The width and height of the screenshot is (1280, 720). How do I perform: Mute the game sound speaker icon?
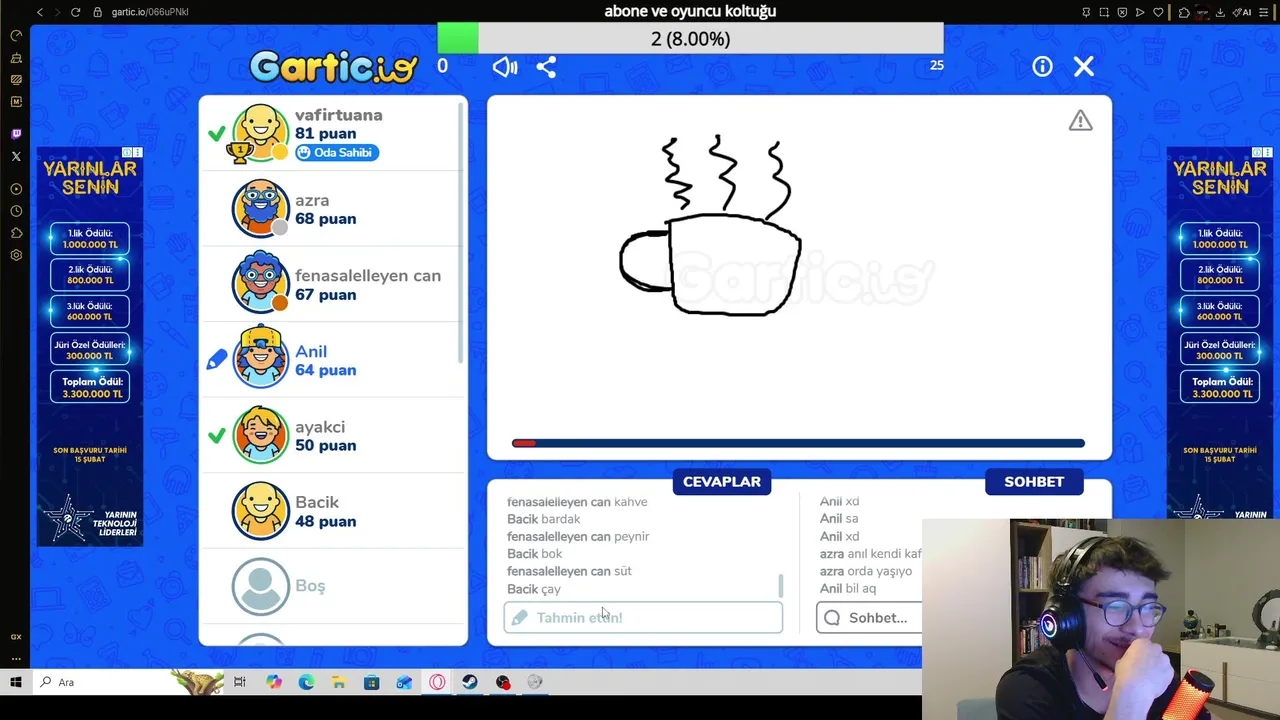coord(505,67)
